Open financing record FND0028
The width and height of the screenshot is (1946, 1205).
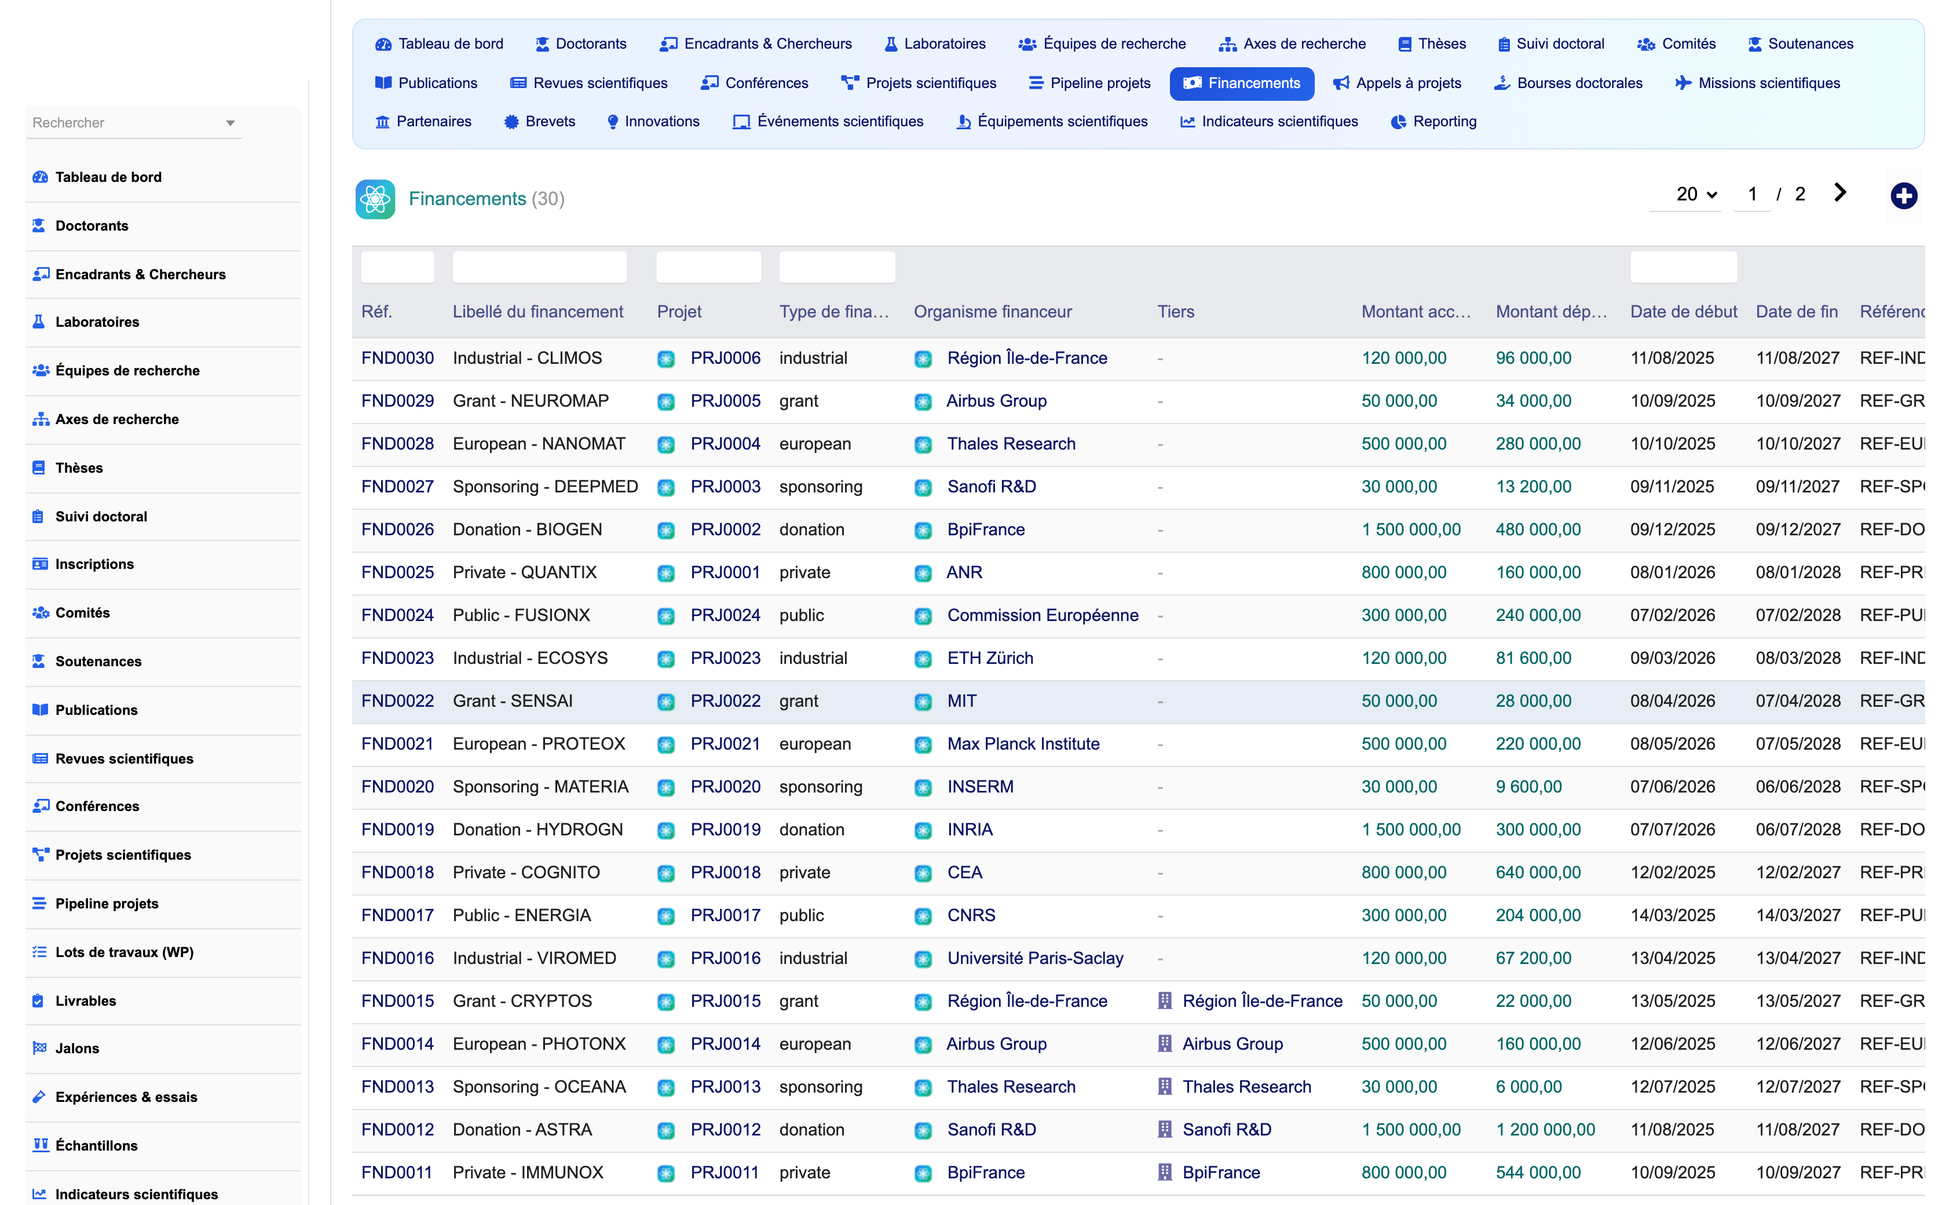coord(397,444)
